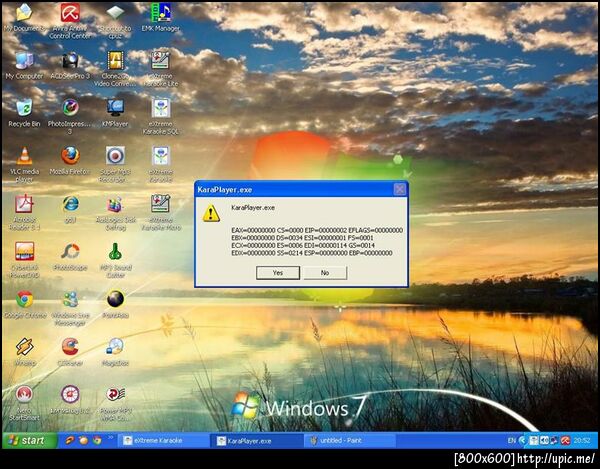Open the EMK Manager desktop icon
Image resolution: width=600 pixels, height=469 pixels.
161,18
